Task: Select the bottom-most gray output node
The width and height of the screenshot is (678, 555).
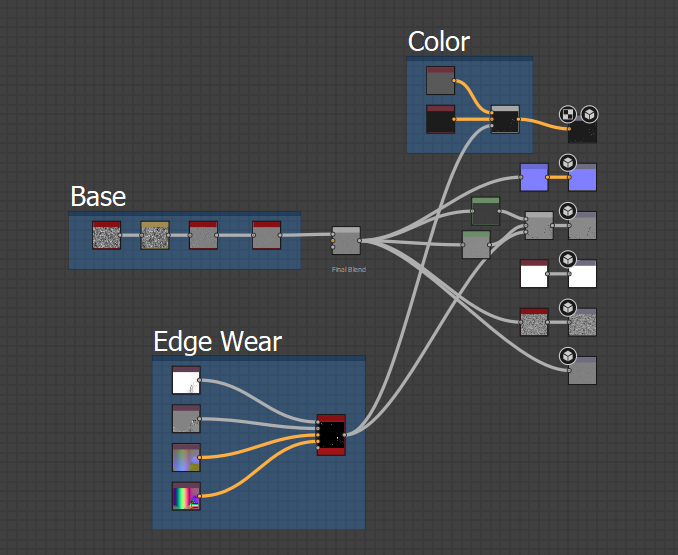Action: click(x=582, y=370)
